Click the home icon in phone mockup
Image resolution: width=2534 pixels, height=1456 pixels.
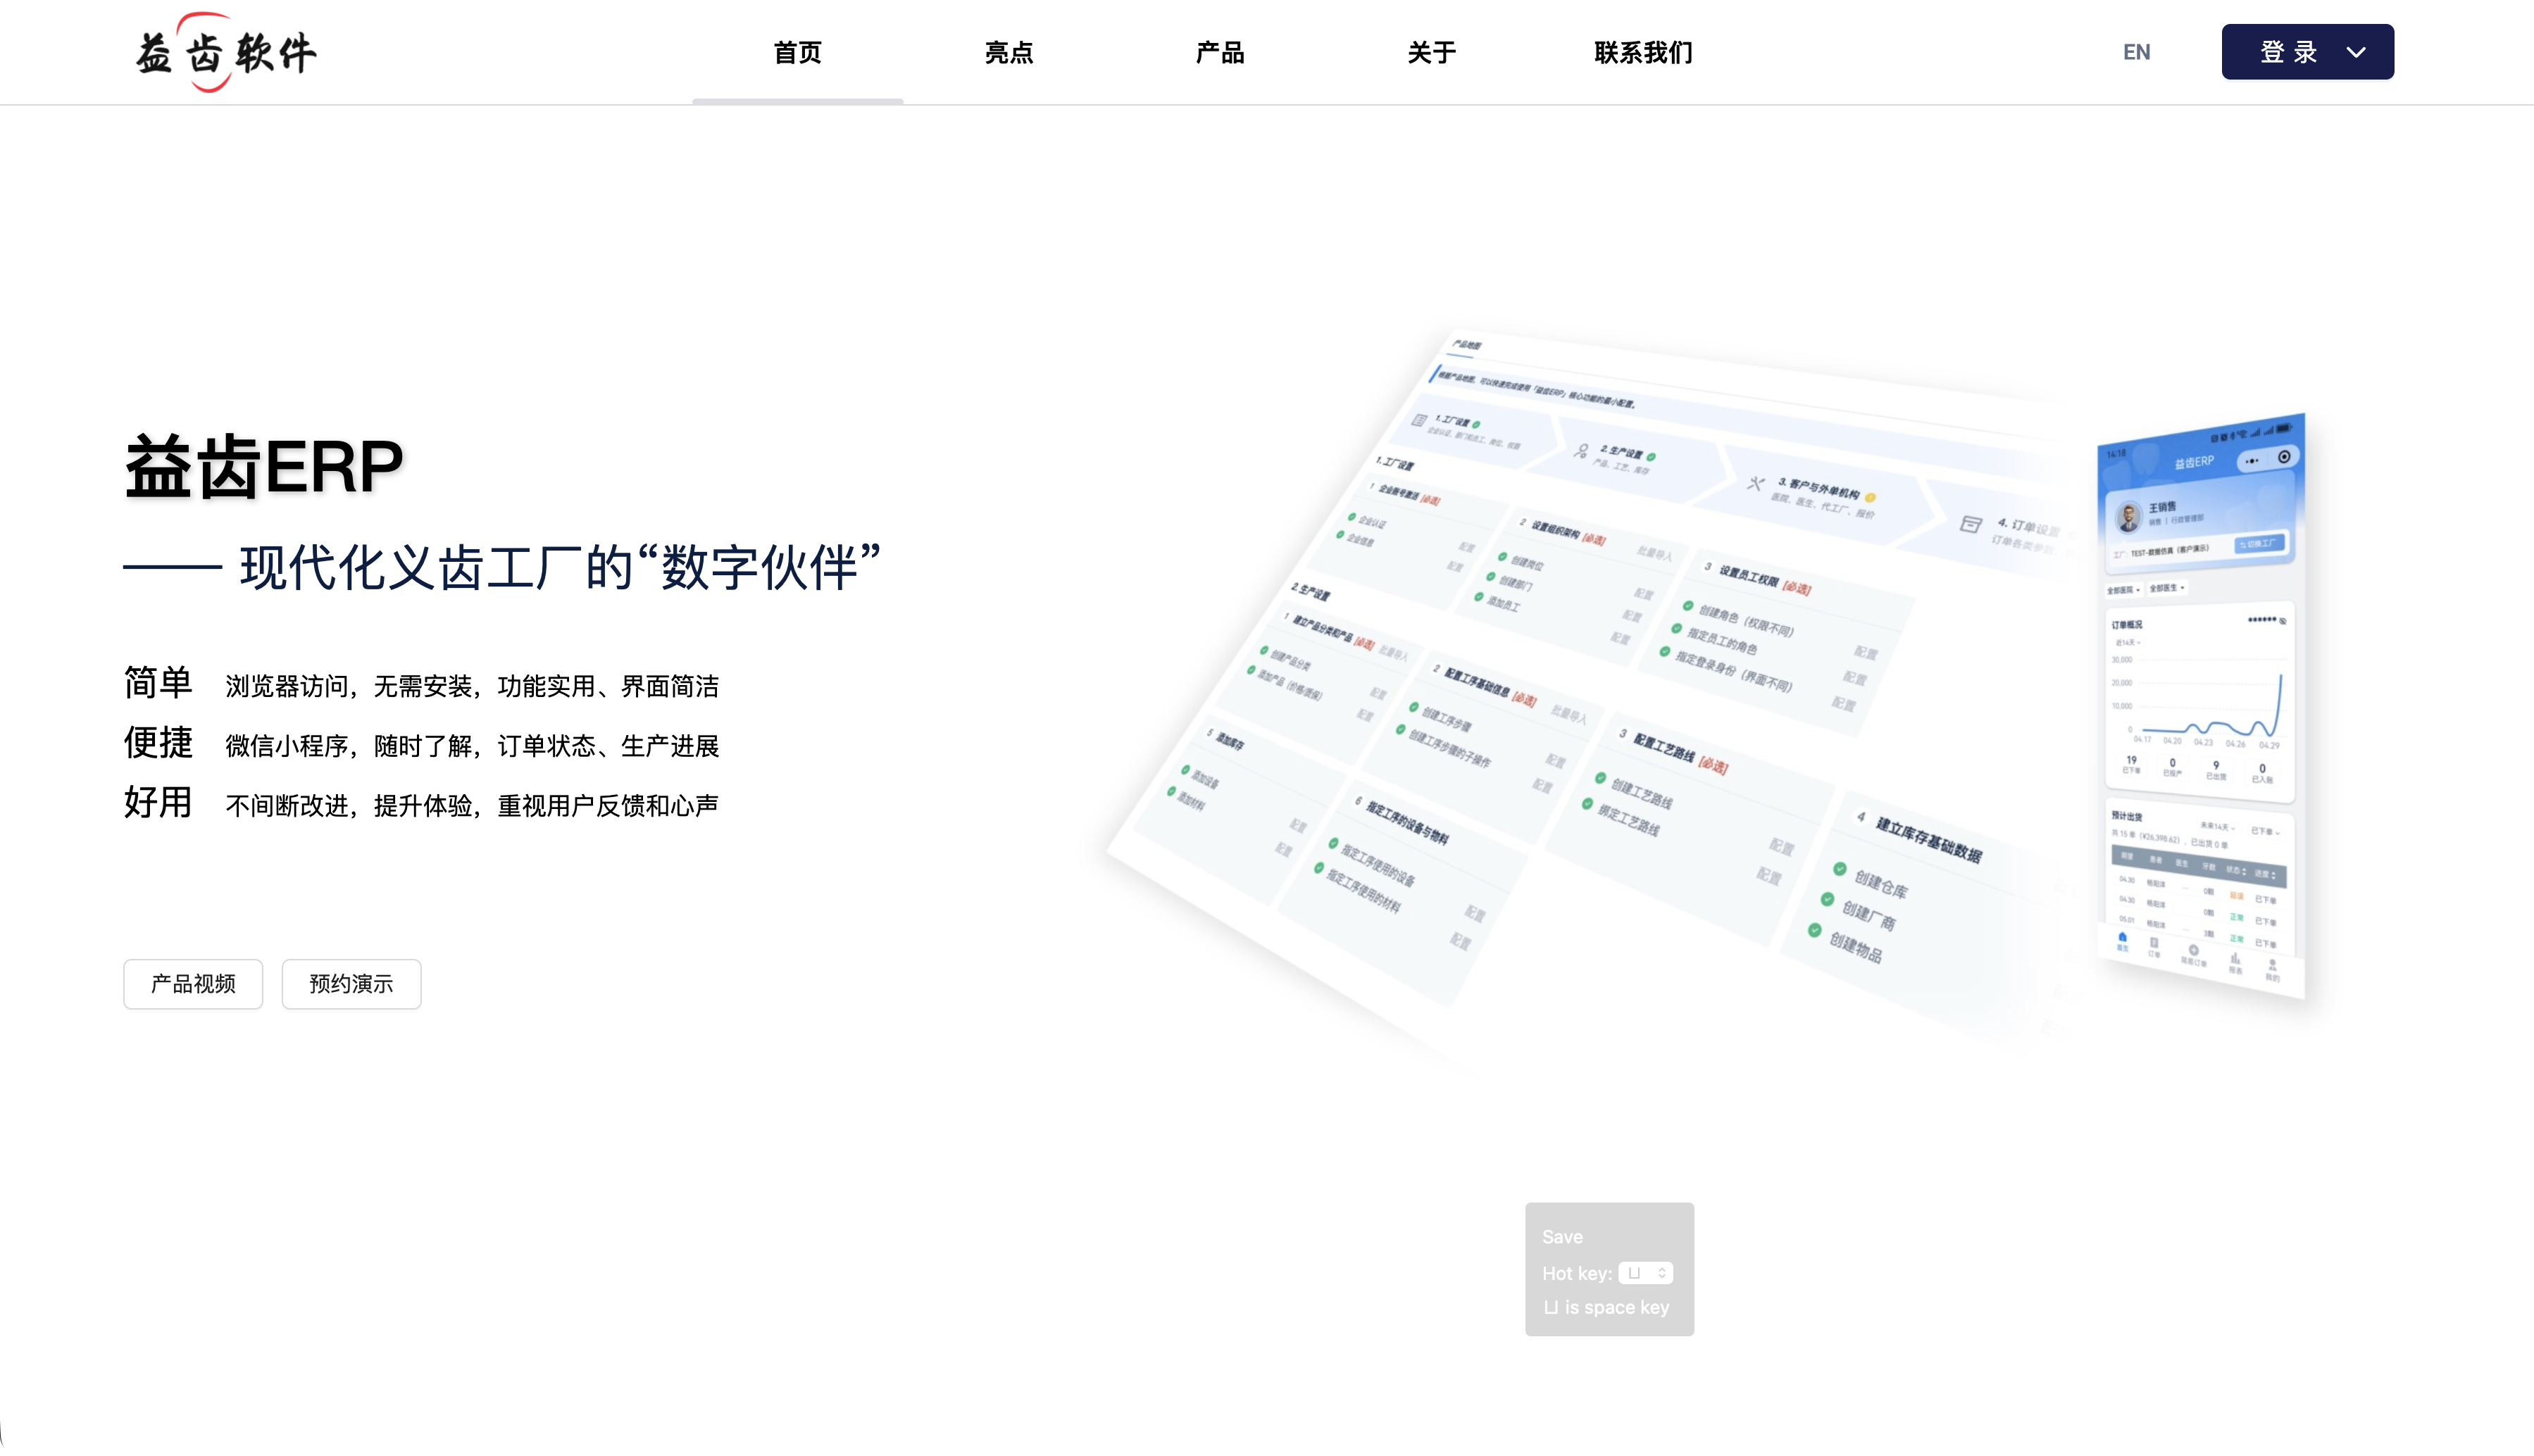click(x=2122, y=938)
